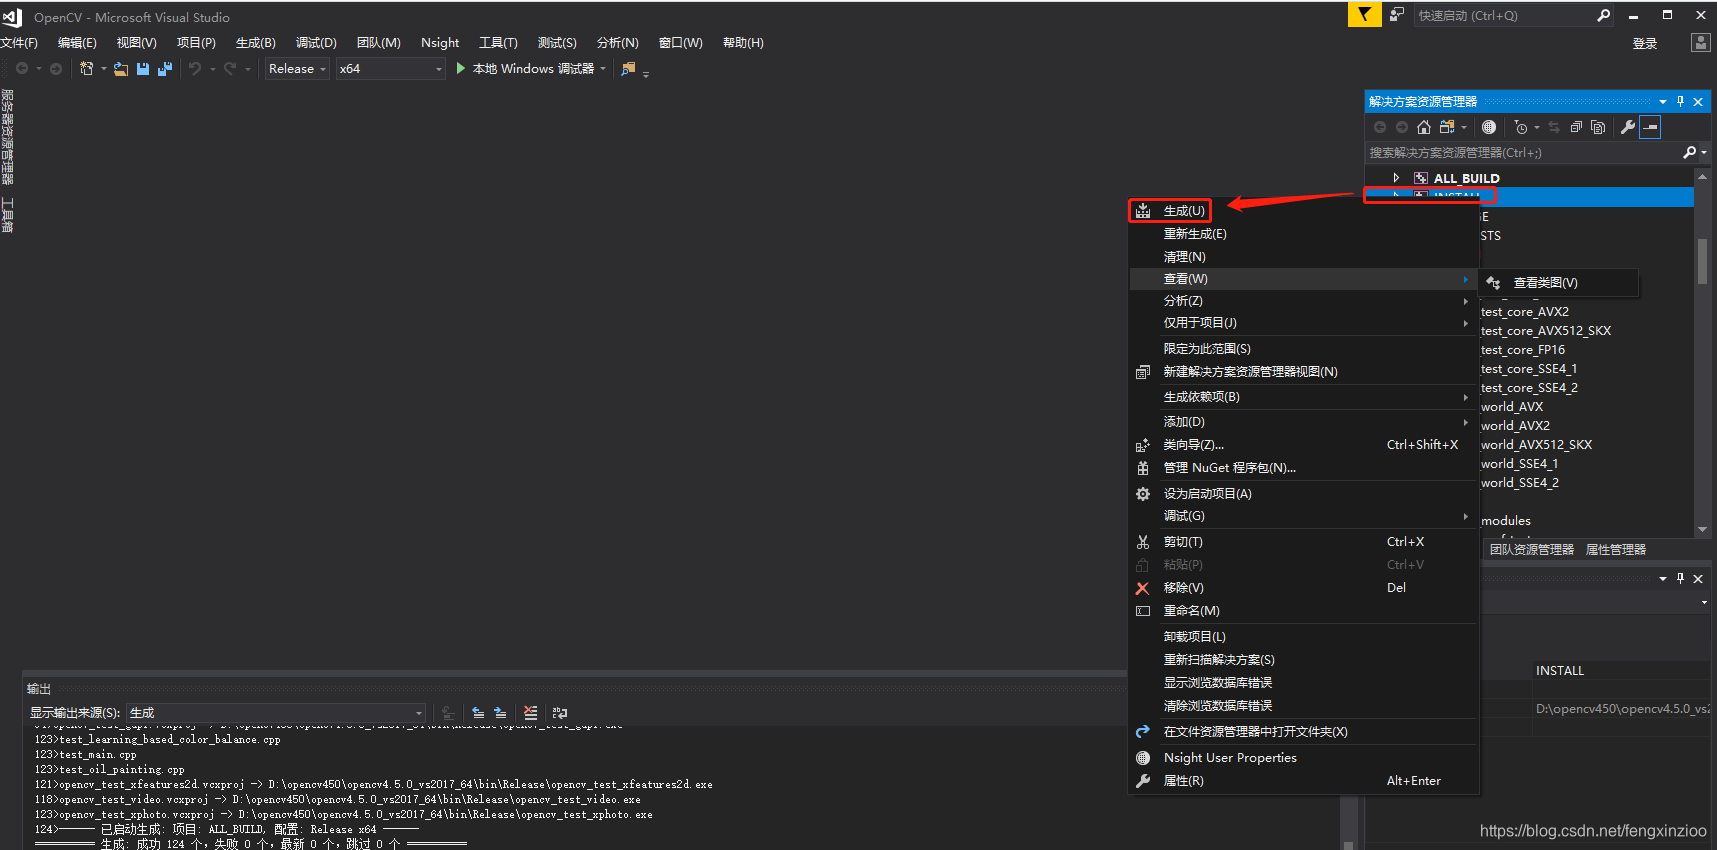Viewport: 1717px width, 850px height.
Task: Expand the 添加(D) submenu
Action: point(1303,422)
